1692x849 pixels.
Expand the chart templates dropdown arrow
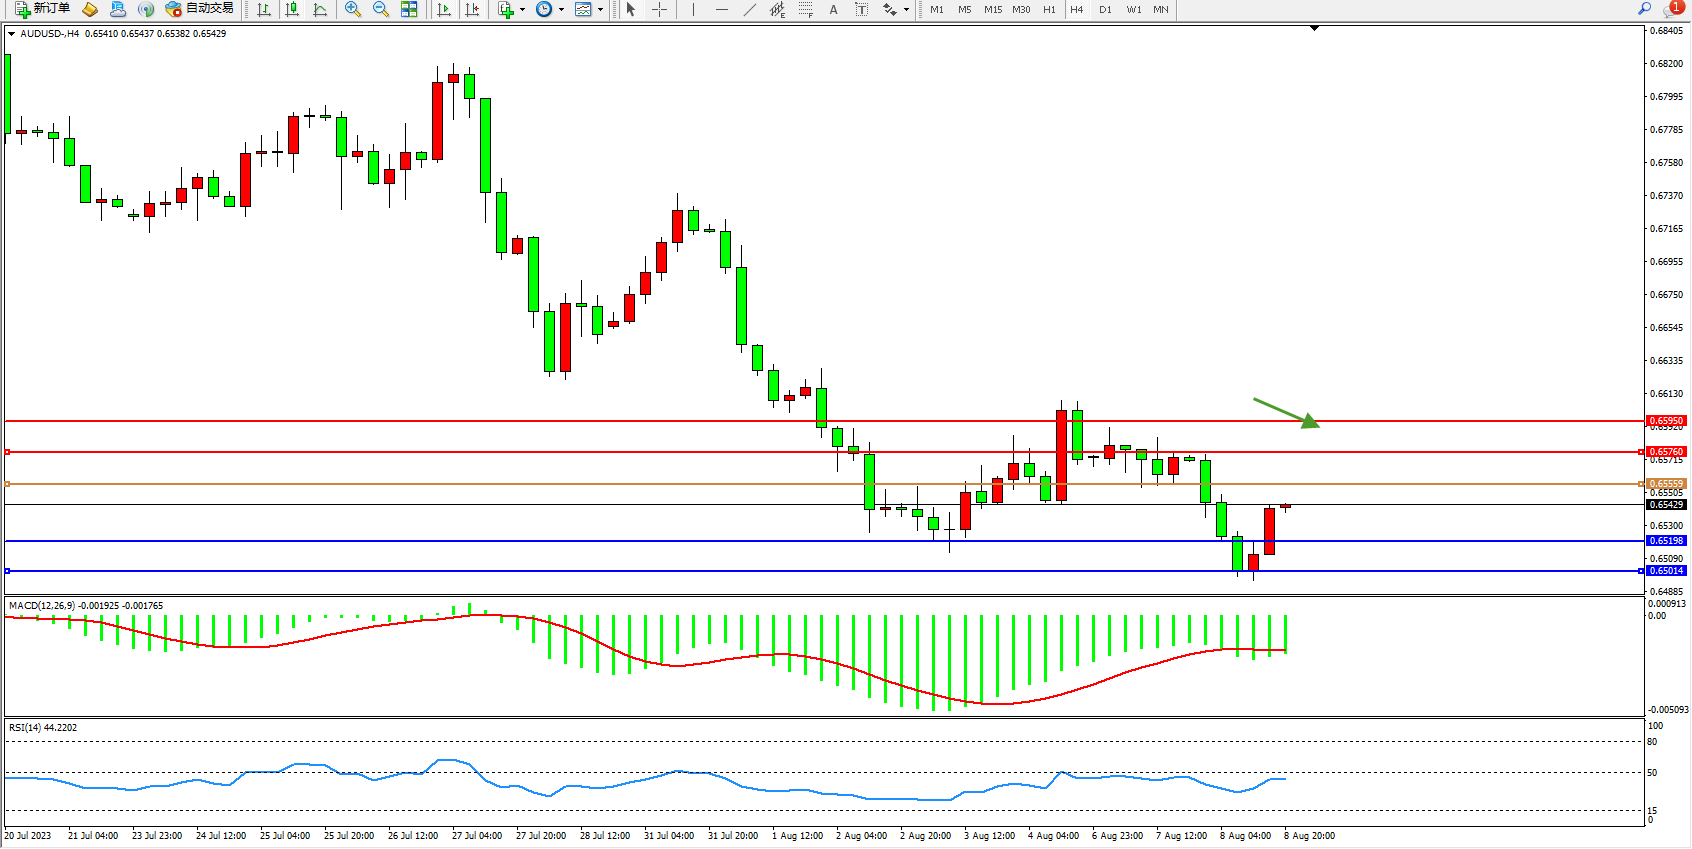coord(600,9)
